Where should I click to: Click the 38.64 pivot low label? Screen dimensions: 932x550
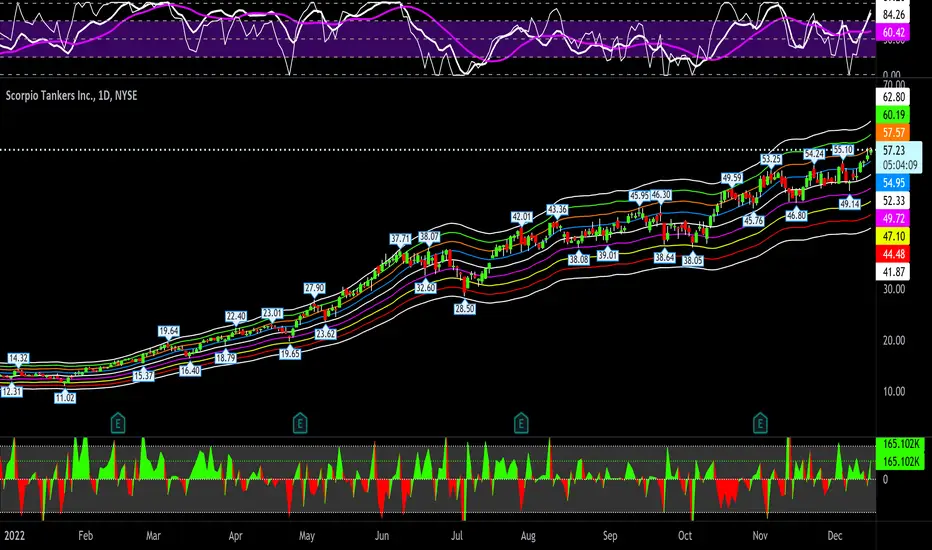point(665,257)
